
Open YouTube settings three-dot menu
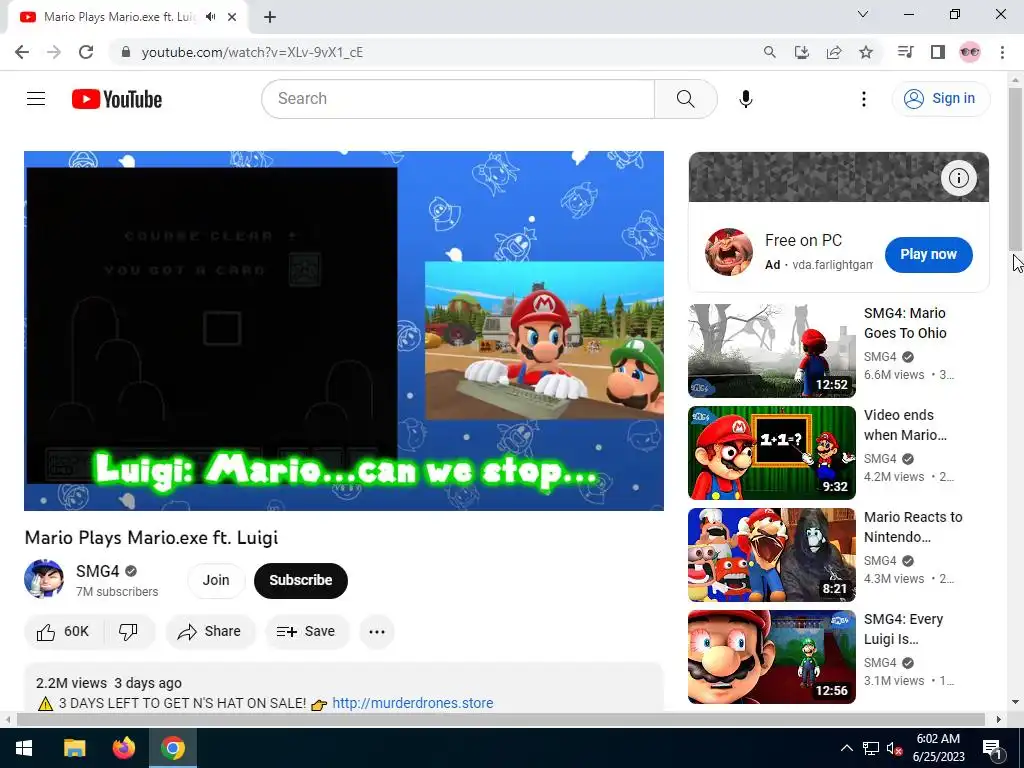coord(863,99)
